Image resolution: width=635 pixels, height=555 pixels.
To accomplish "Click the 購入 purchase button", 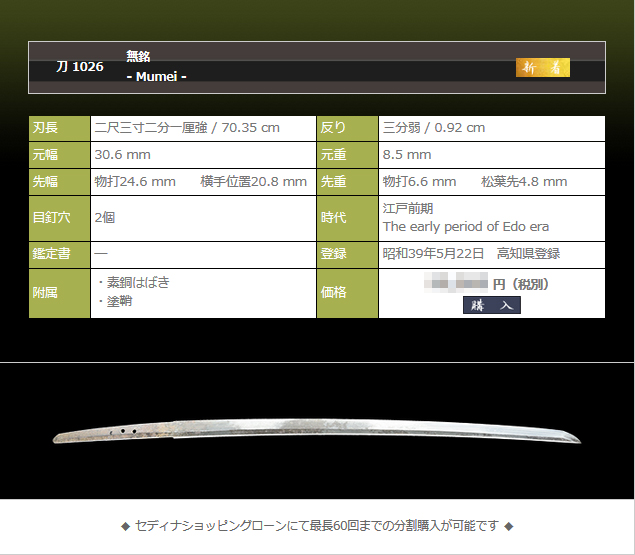I will [491, 305].
